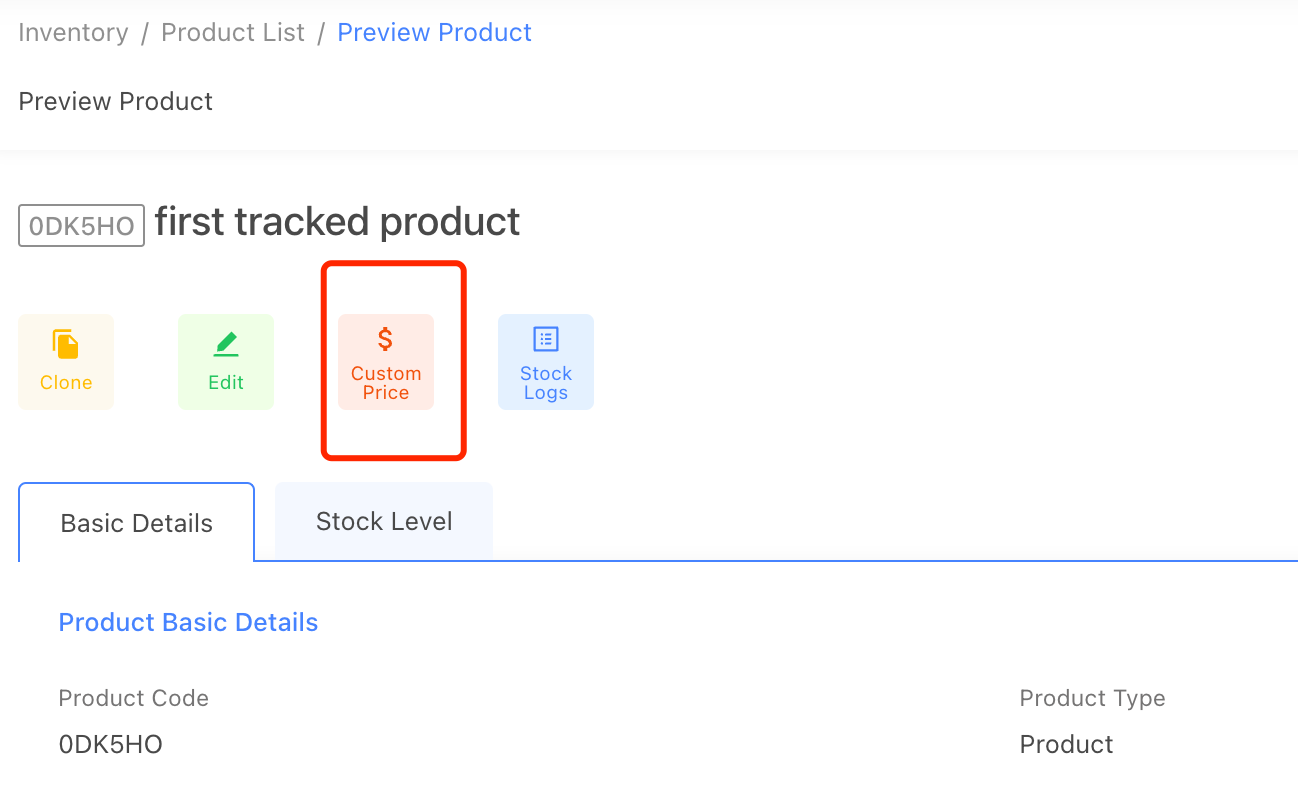
Task: Open Inventory from the breadcrumb
Action: tap(72, 32)
